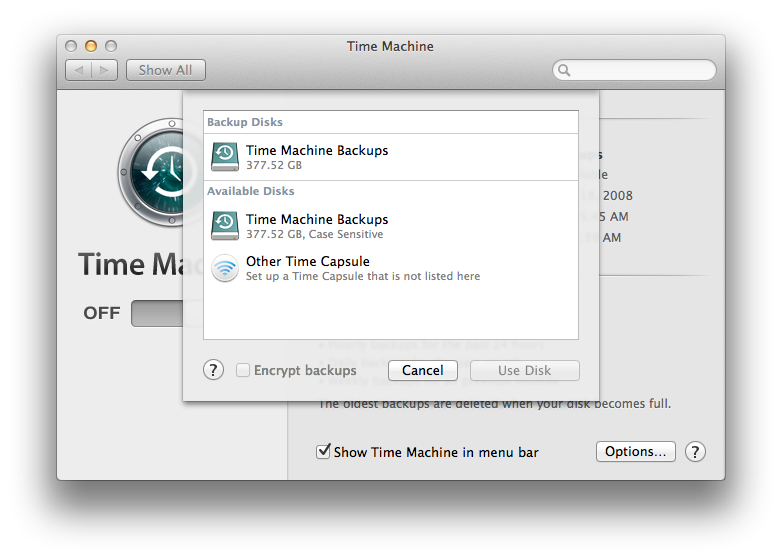Click the back navigation arrow
Viewport: 782px width, 559px height.
click(79, 70)
